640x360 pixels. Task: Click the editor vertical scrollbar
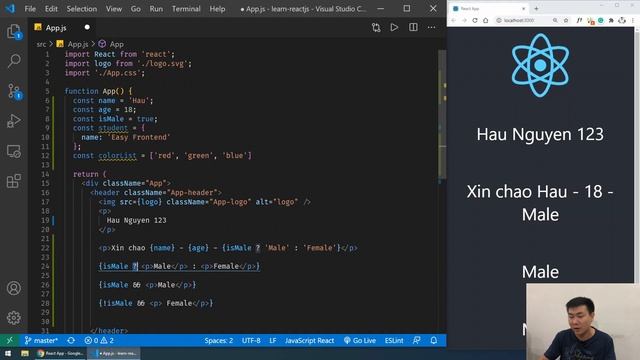442,114
